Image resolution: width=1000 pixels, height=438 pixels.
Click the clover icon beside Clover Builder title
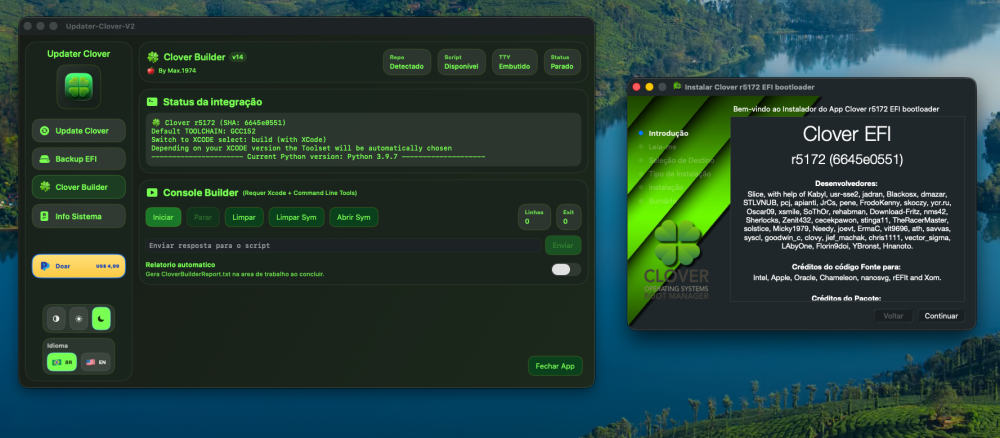pyautogui.click(x=152, y=57)
